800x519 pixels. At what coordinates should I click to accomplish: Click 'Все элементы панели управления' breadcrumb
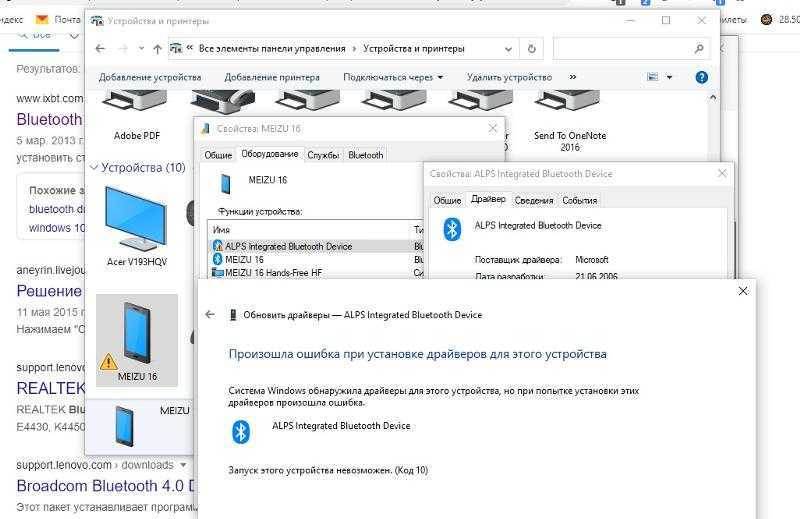272,49
